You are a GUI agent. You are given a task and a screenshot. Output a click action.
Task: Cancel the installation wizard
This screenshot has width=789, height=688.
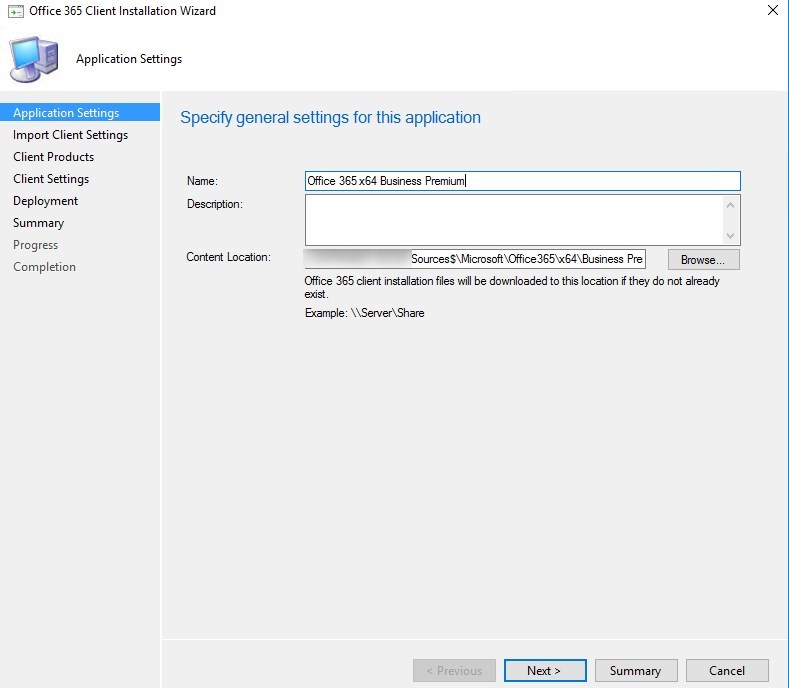[727, 670]
